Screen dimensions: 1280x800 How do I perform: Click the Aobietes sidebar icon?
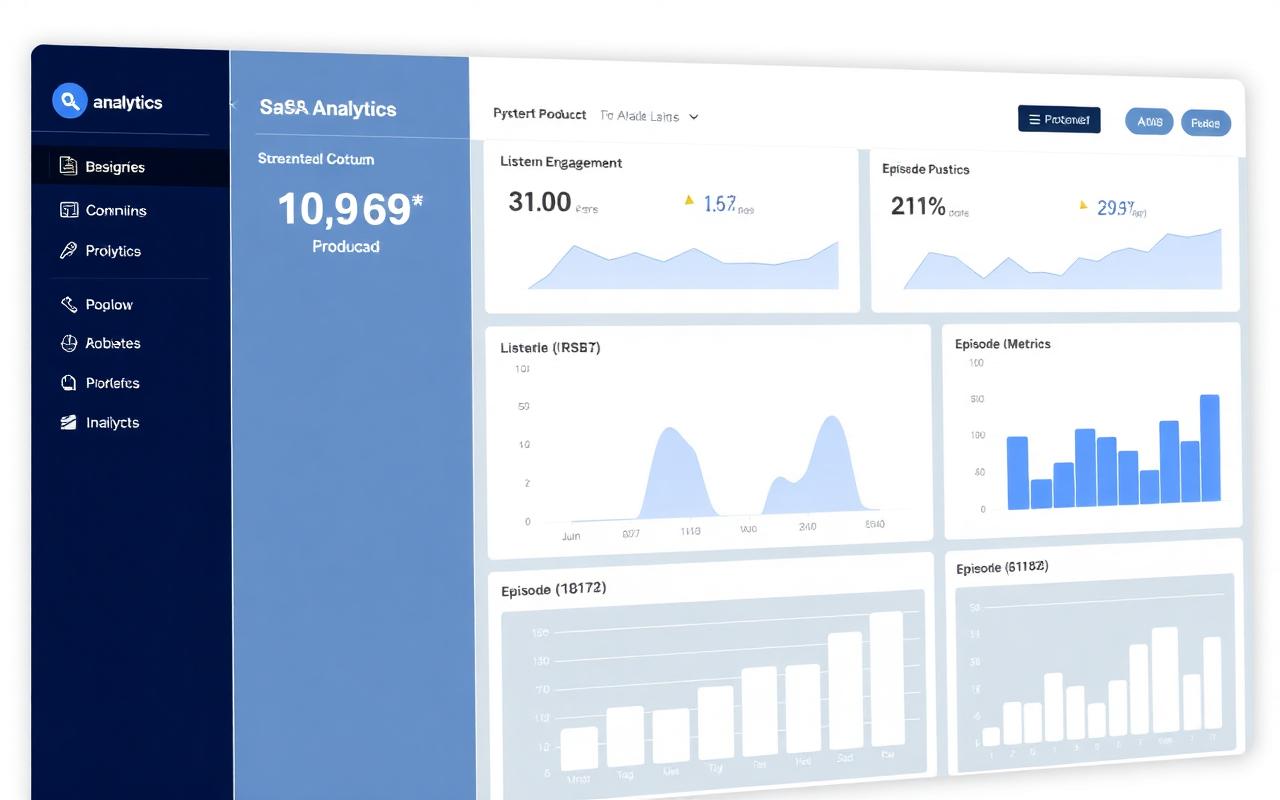[69, 343]
